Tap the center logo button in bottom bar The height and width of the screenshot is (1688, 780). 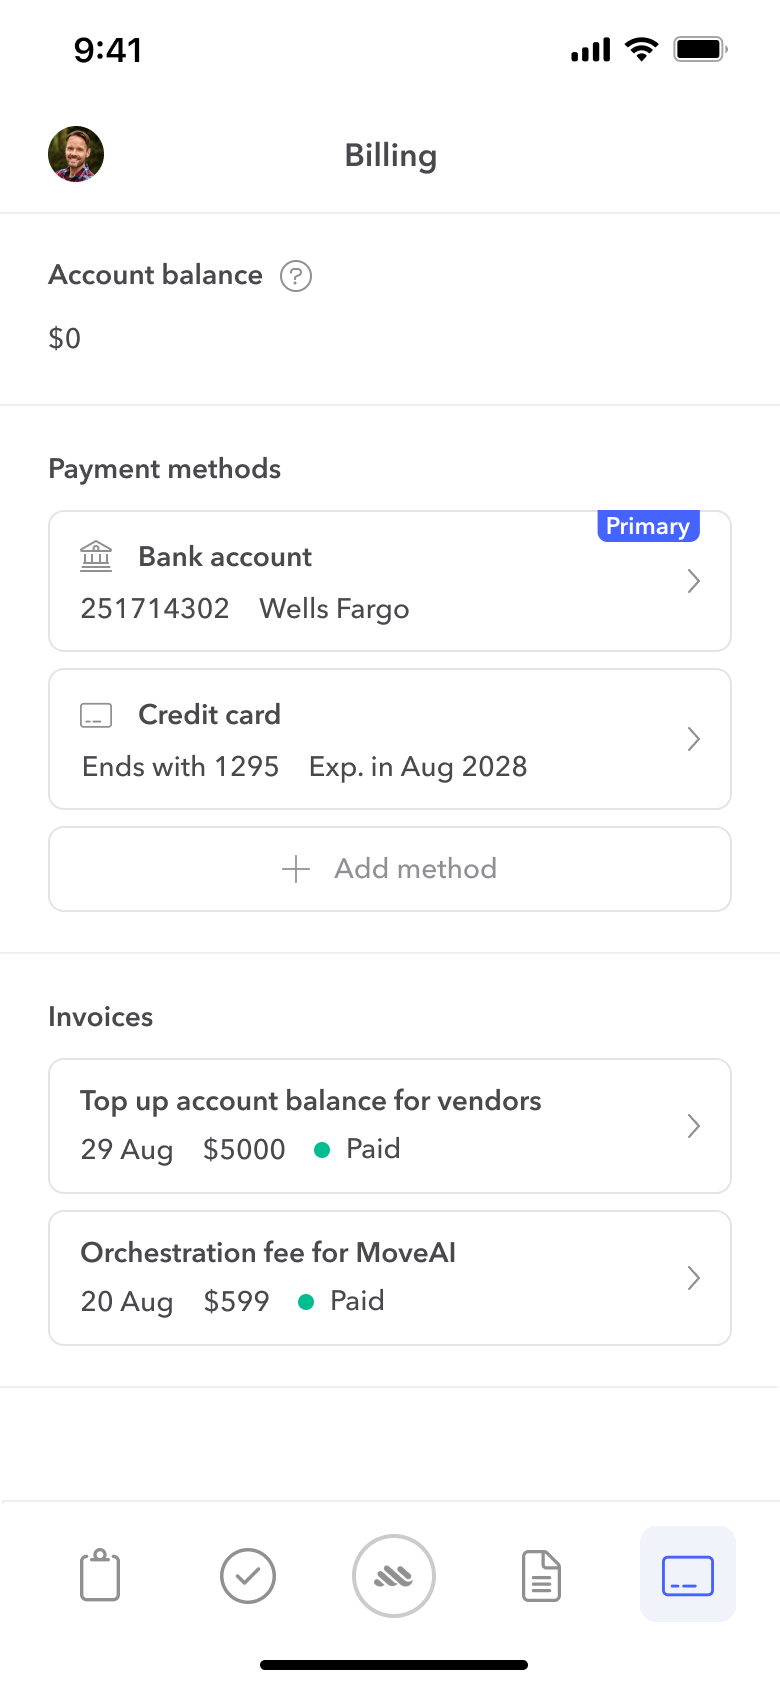click(x=394, y=1576)
